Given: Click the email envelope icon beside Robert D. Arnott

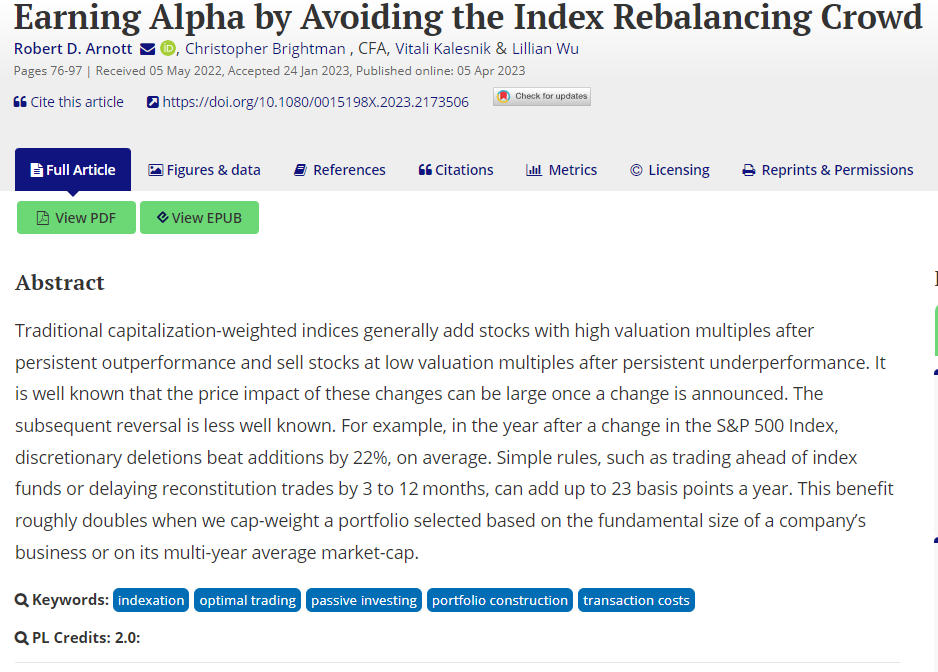Looking at the screenshot, I should 147,49.
